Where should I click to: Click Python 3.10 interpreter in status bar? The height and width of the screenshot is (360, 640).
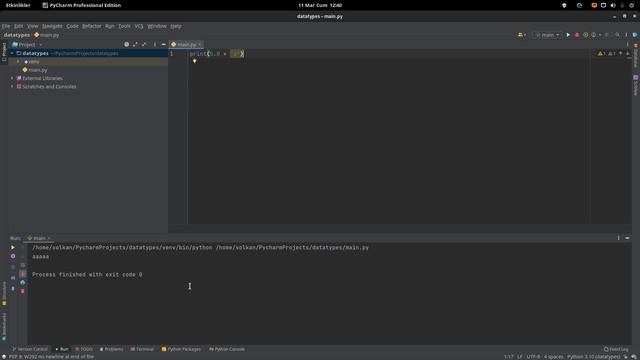pos(593,357)
